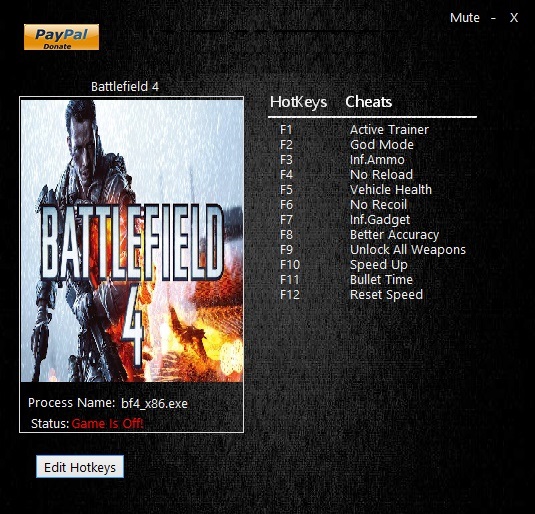Select the God Mode cheat entry

[x=382, y=145]
